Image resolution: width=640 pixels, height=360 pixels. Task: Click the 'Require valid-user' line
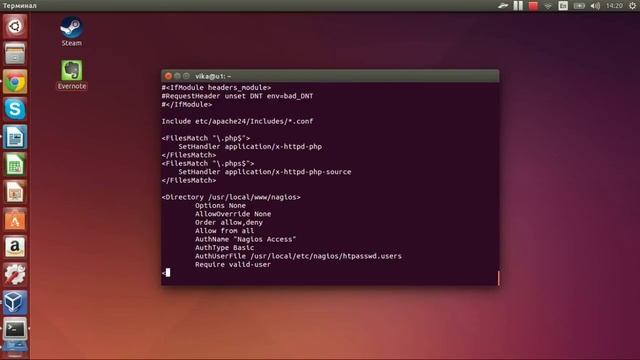tap(233, 264)
